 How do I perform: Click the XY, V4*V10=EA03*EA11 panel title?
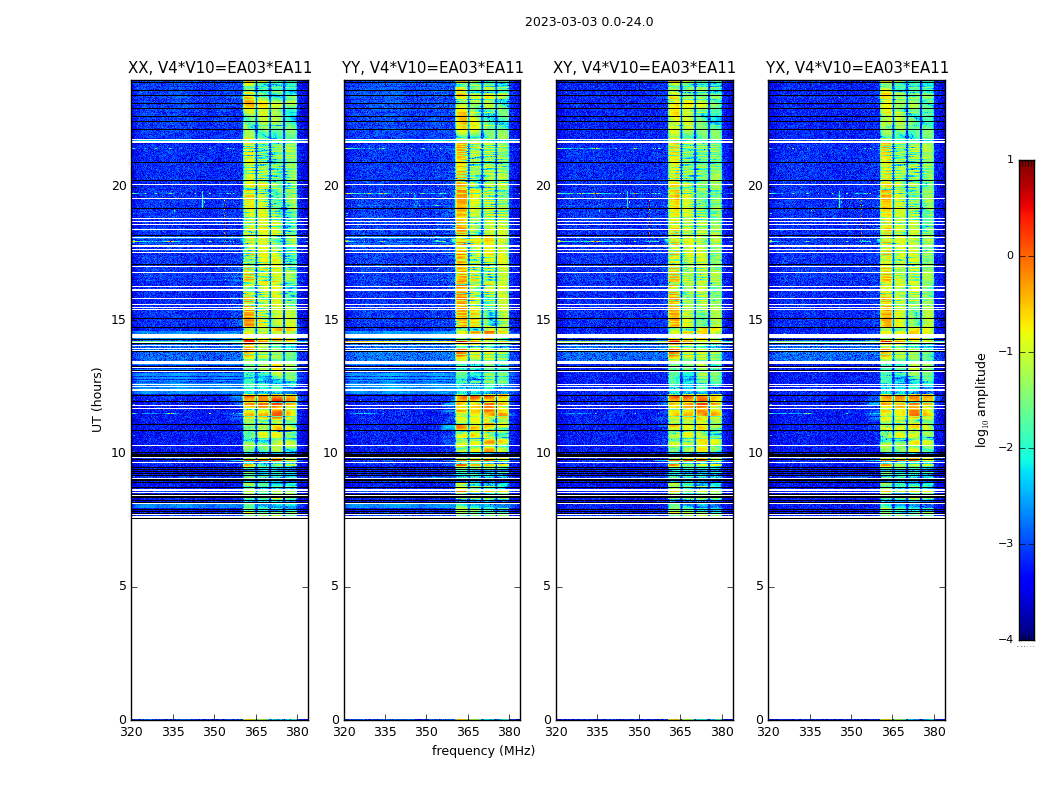644,68
